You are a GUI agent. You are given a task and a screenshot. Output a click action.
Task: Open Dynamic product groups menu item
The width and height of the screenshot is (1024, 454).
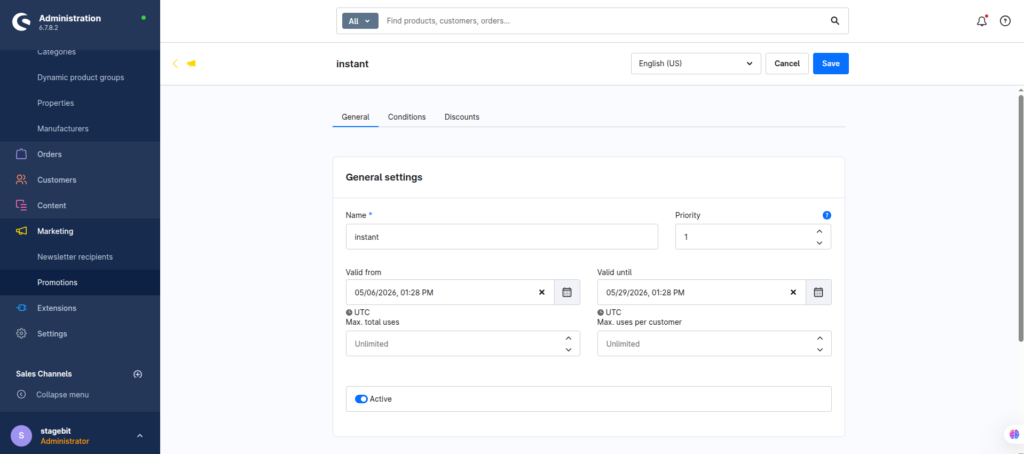click(80, 77)
